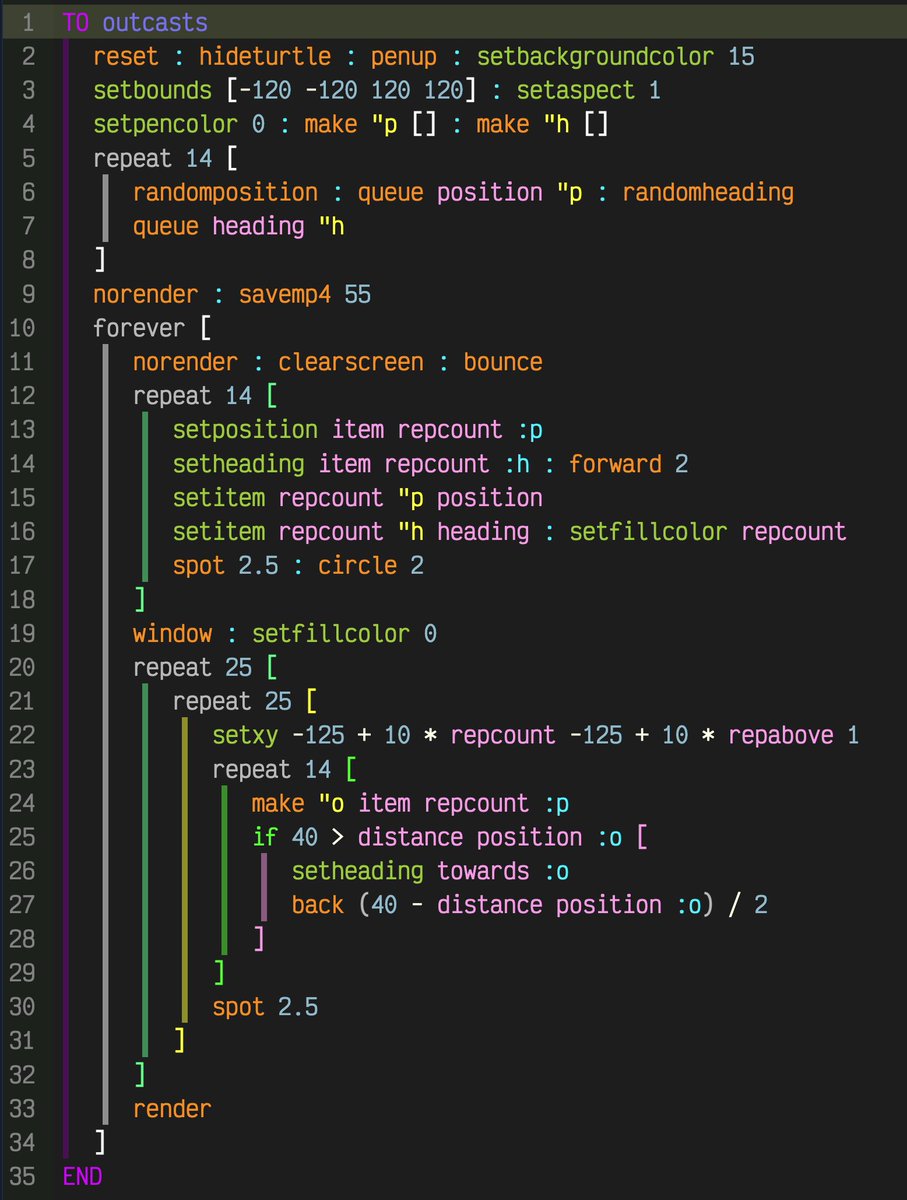Click 'setpencolor' on line 4
Screen dimensions: 907x1200
pyautogui.click(x=165, y=124)
